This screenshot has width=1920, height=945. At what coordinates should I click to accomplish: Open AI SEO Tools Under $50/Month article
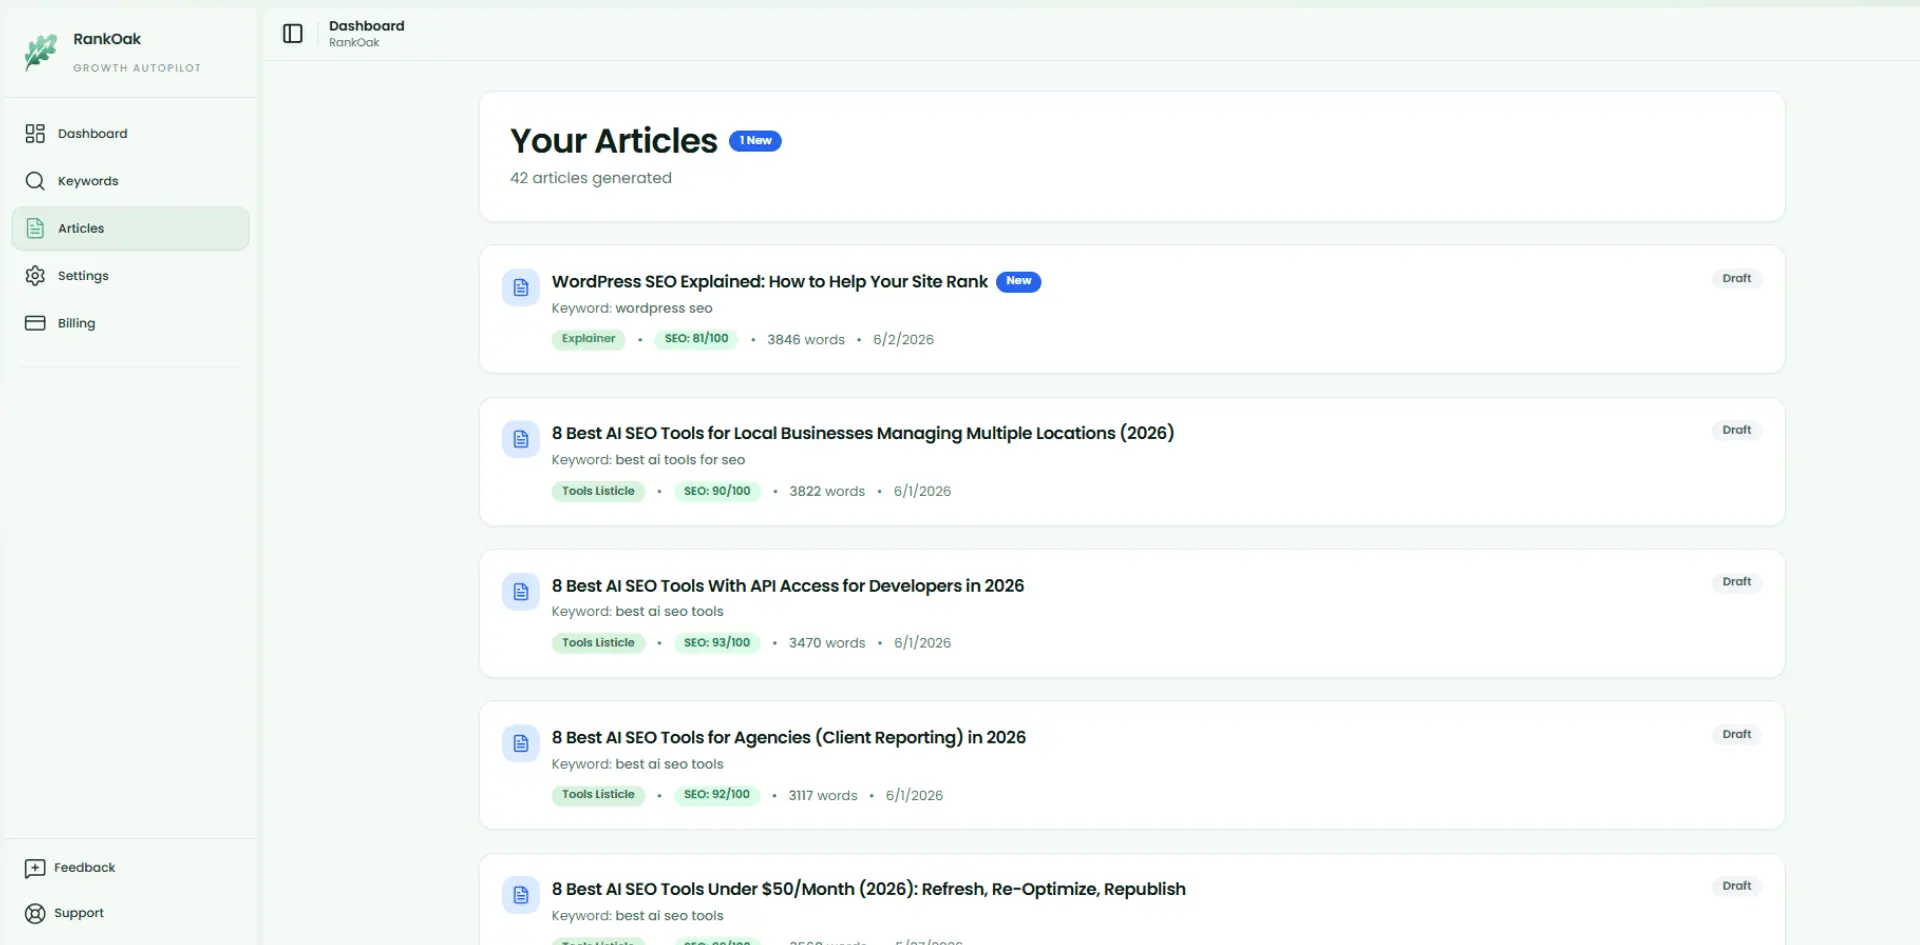(x=869, y=889)
